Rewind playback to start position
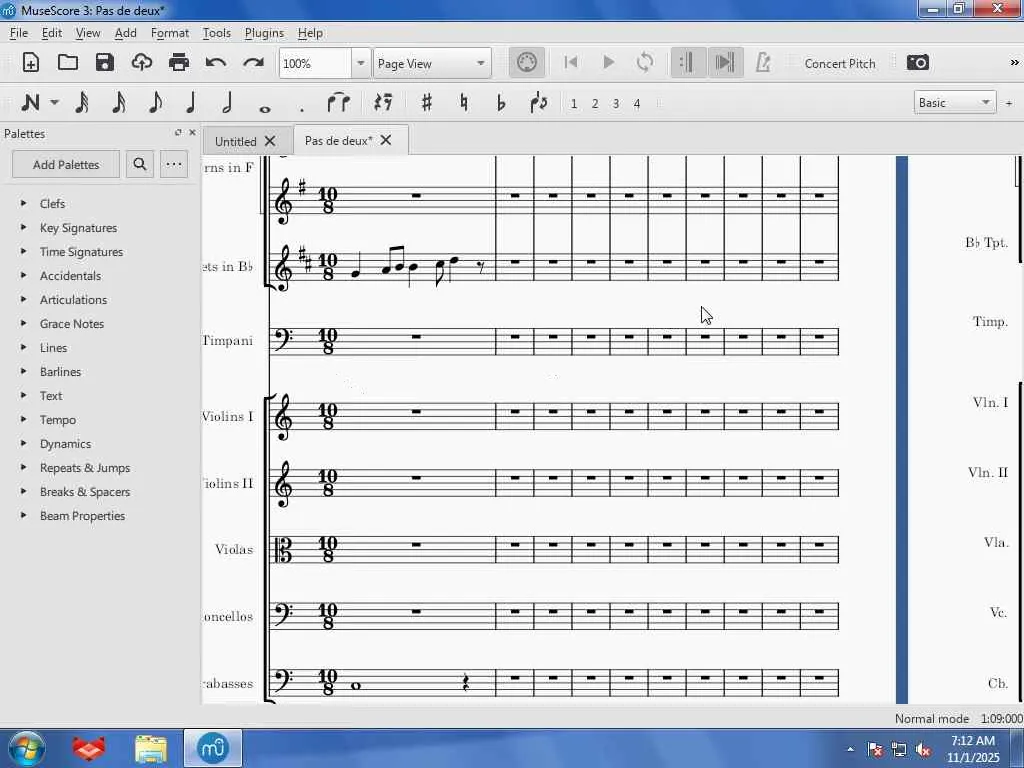 click(x=570, y=63)
